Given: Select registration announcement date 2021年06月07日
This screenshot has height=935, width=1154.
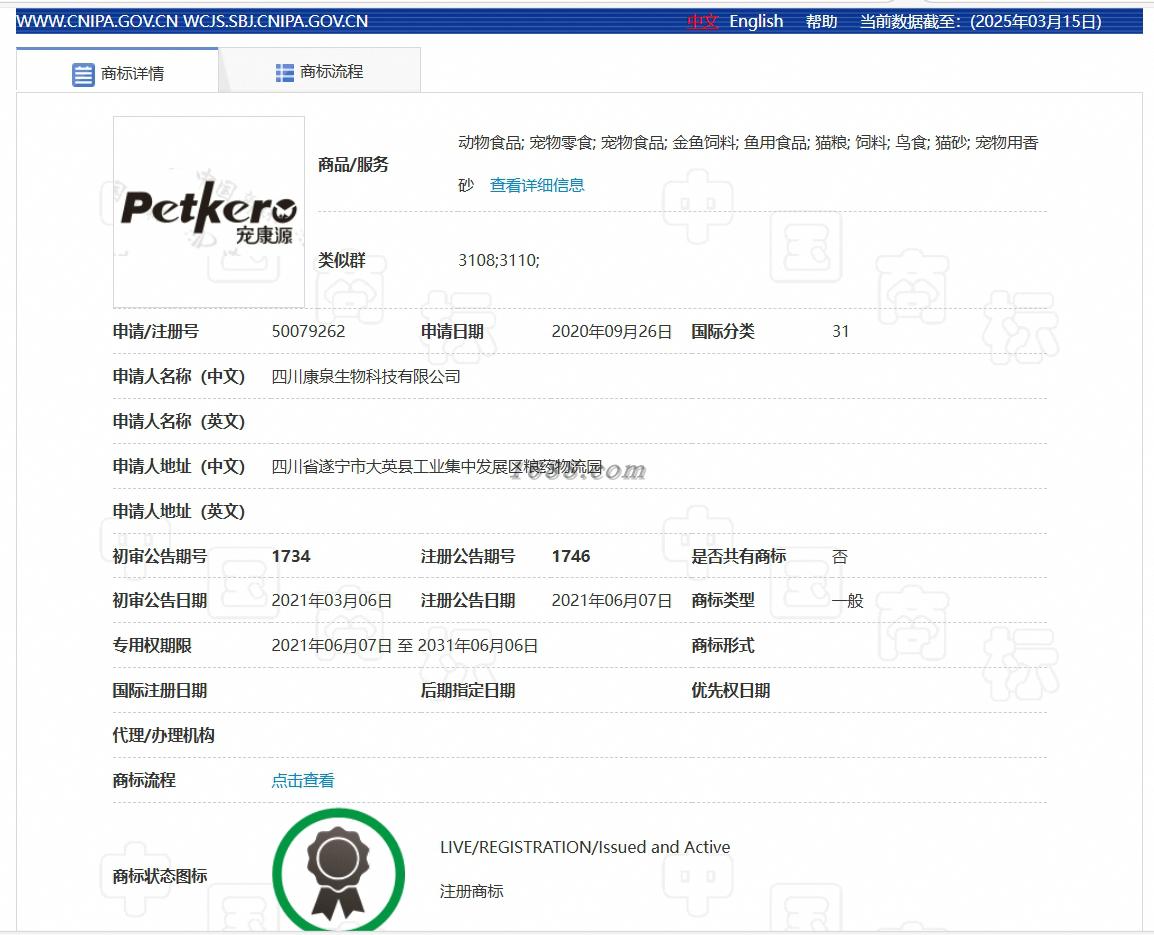Looking at the screenshot, I should coord(612,601).
